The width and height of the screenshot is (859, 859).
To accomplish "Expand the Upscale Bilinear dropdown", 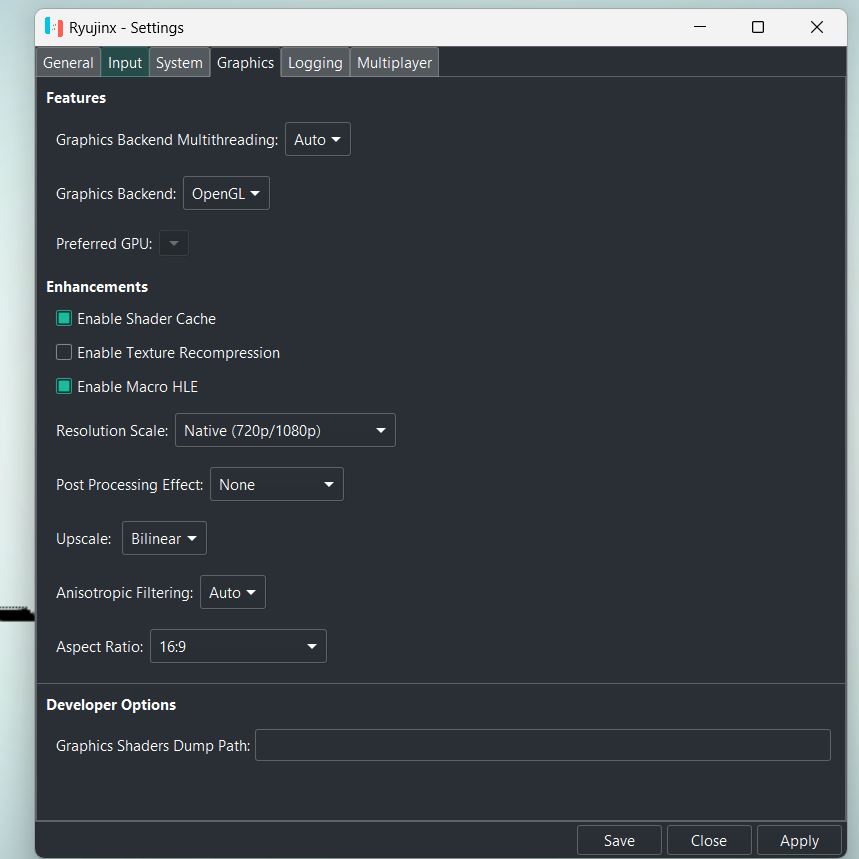I will coord(164,539).
